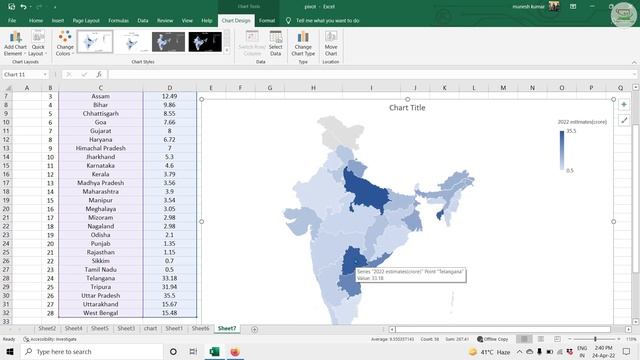Select the first light chart style thumbnail

pos(95,42)
